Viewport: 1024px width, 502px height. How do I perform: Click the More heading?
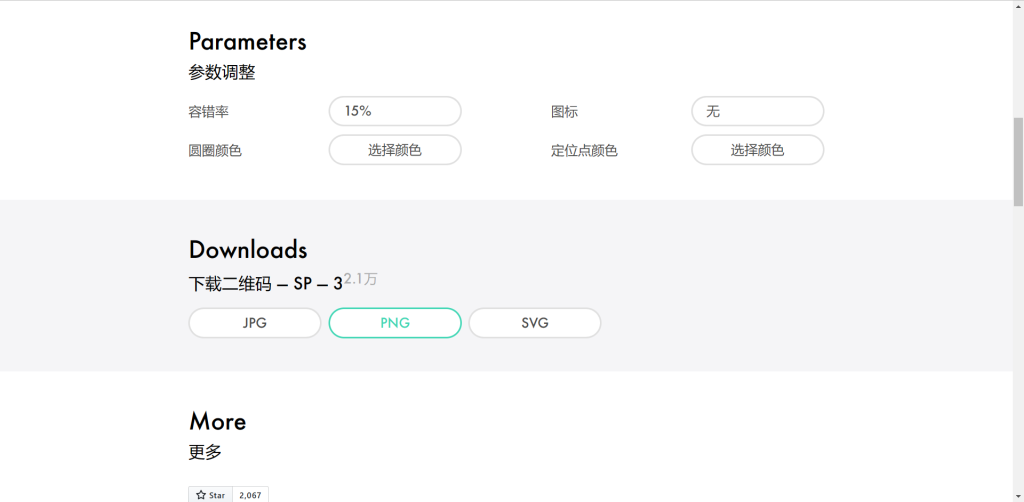(217, 421)
